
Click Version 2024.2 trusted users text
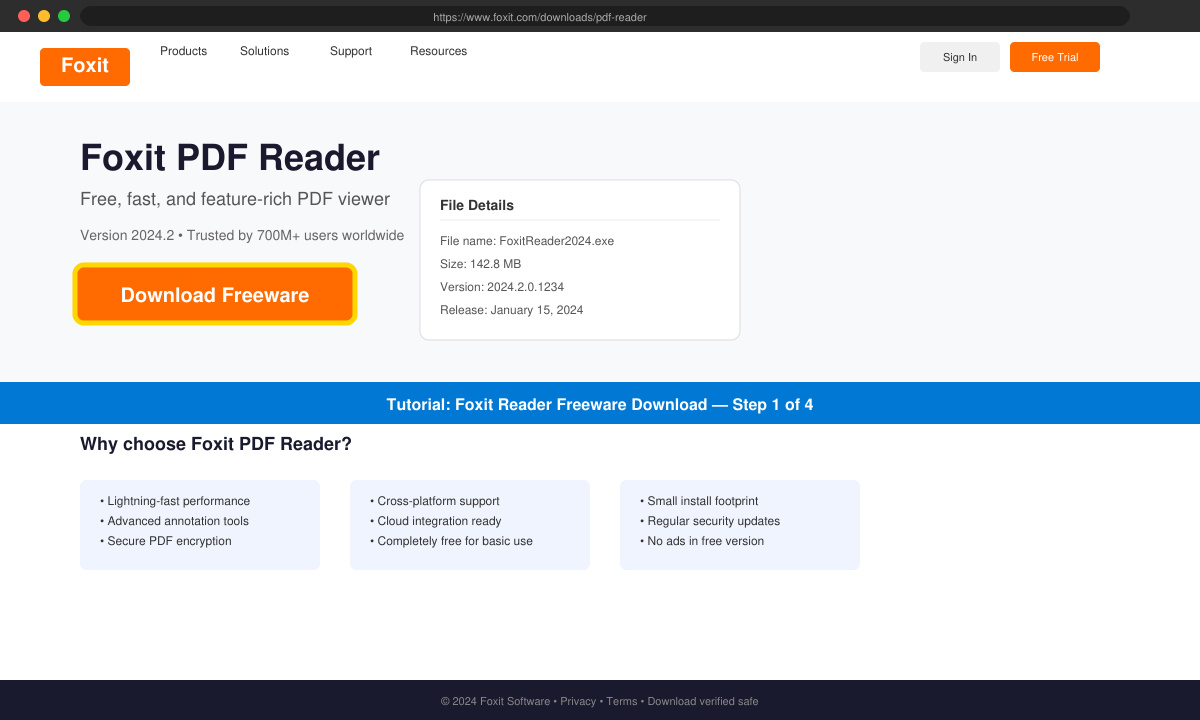click(x=242, y=235)
